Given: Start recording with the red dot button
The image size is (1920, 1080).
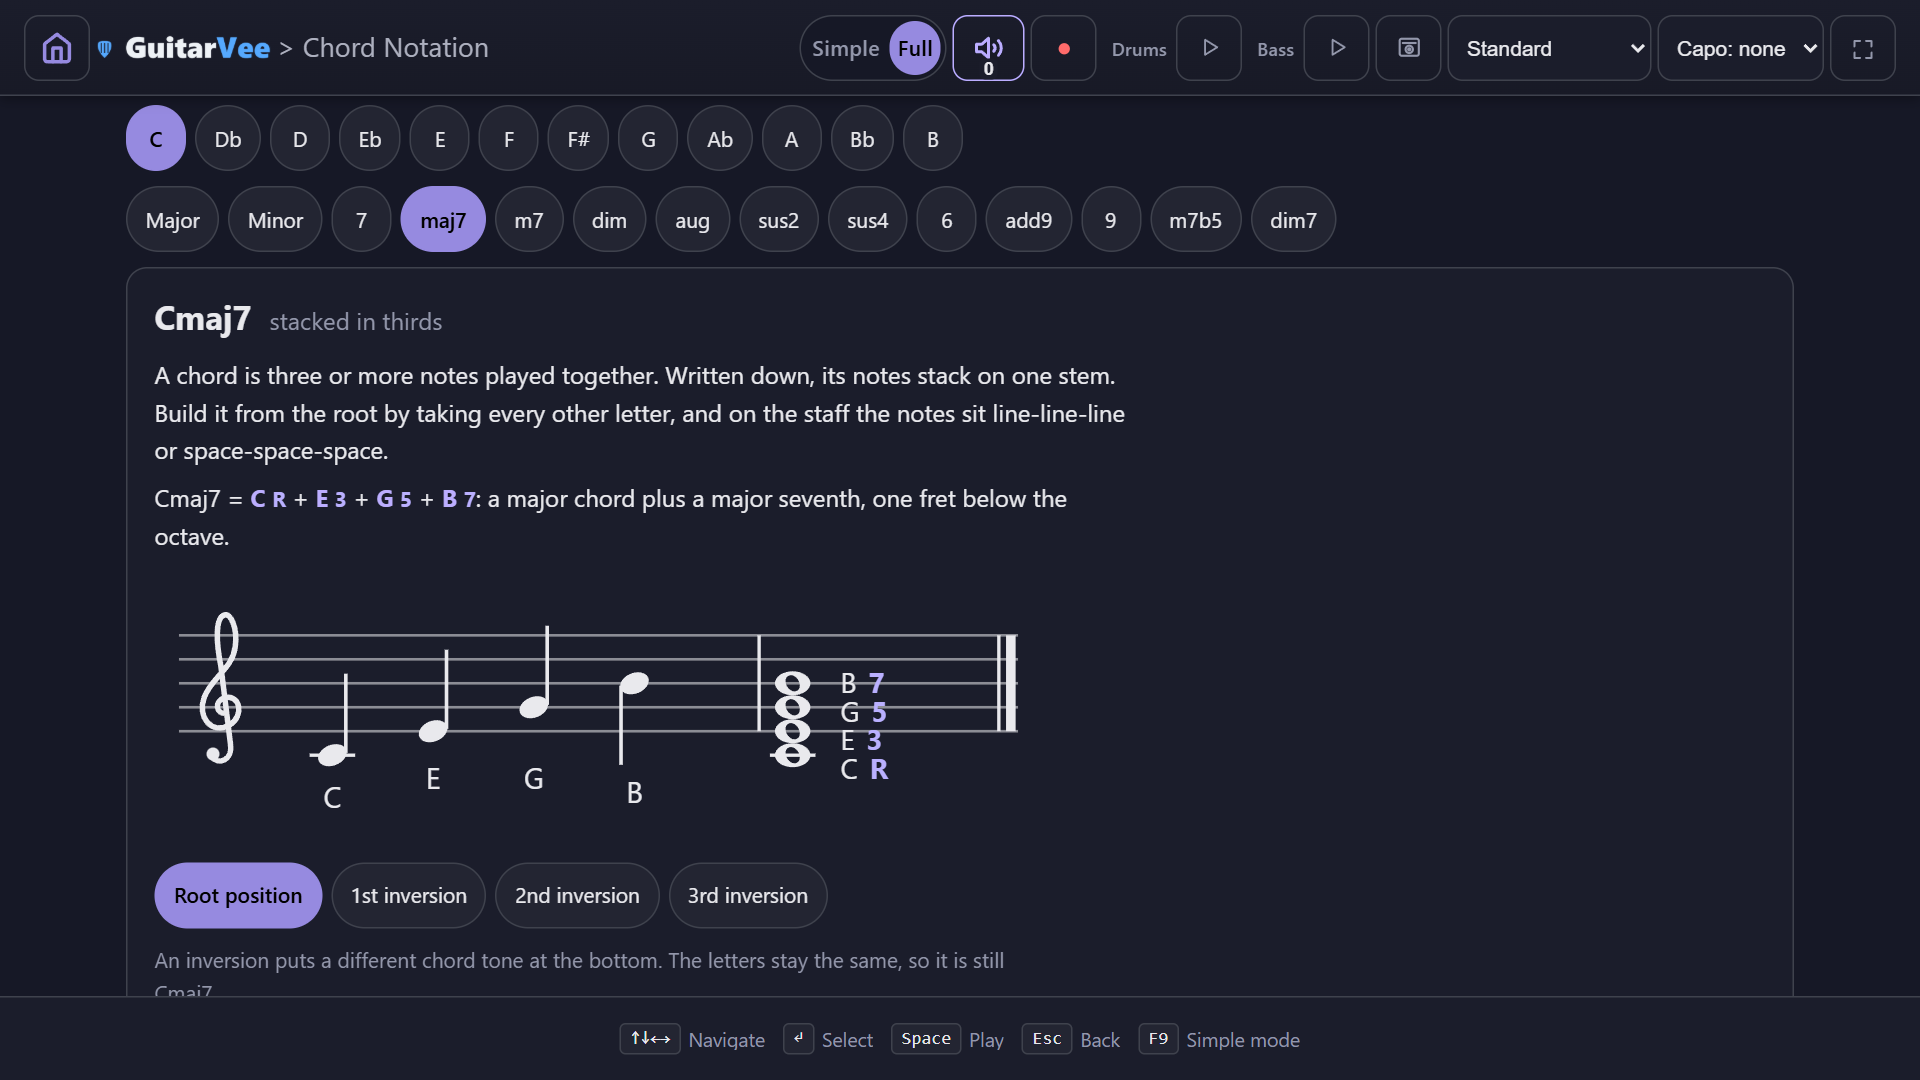Looking at the screenshot, I should coord(1063,48).
